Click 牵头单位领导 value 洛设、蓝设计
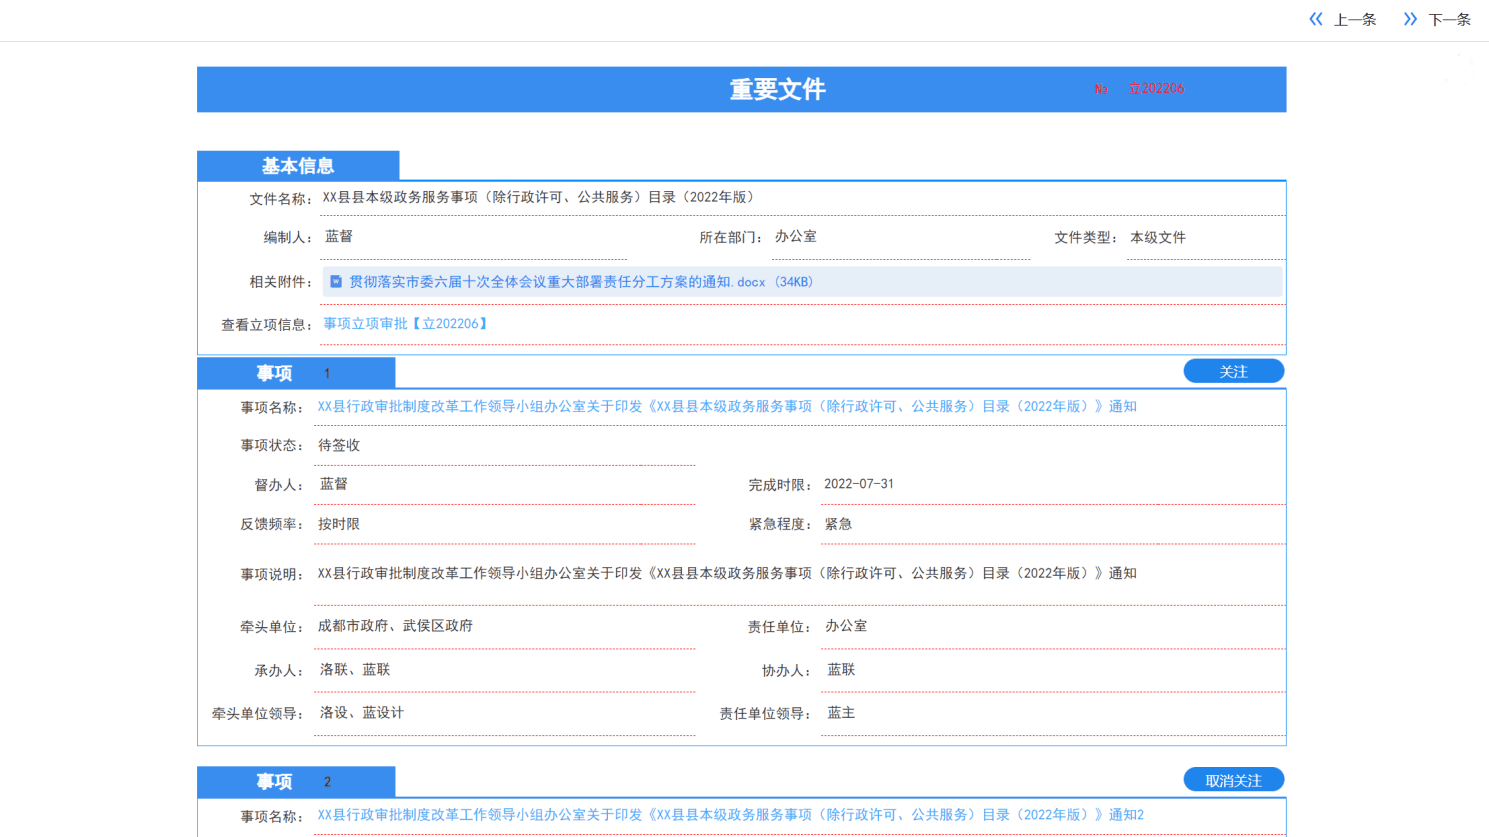The height and width of the screenshot is (837, 1489). (x=362, y=713)
